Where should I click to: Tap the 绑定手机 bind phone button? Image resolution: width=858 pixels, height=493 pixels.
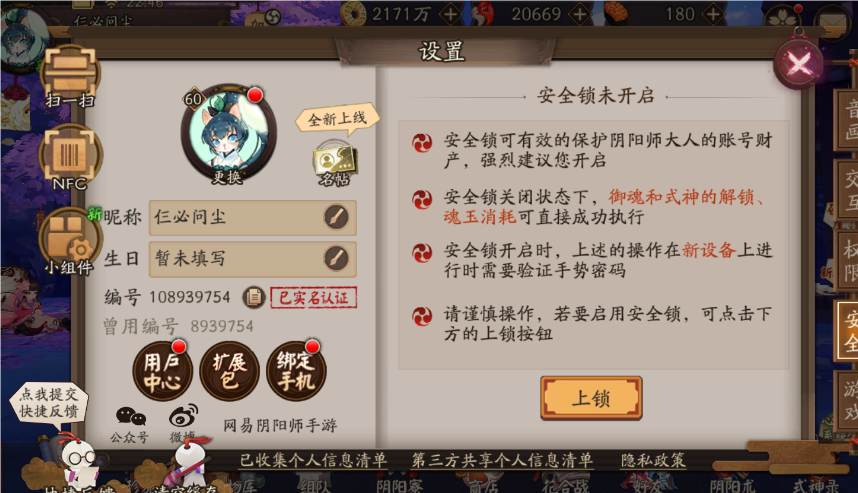pos(296,371)
